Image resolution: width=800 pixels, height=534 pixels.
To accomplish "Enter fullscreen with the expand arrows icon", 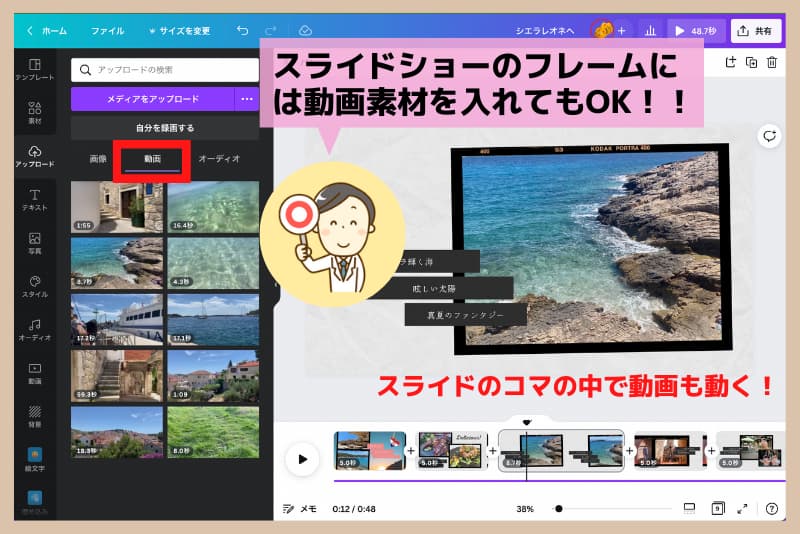I will point(743,508).
